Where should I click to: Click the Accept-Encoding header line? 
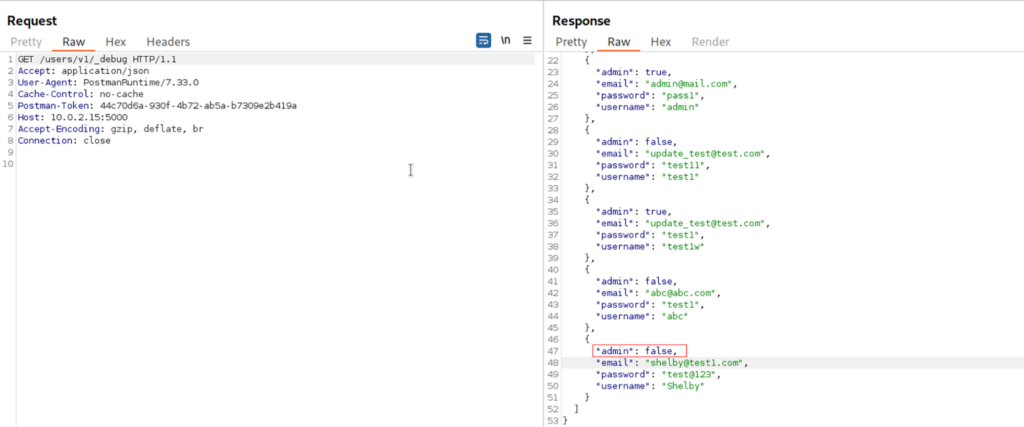point(110,129)
